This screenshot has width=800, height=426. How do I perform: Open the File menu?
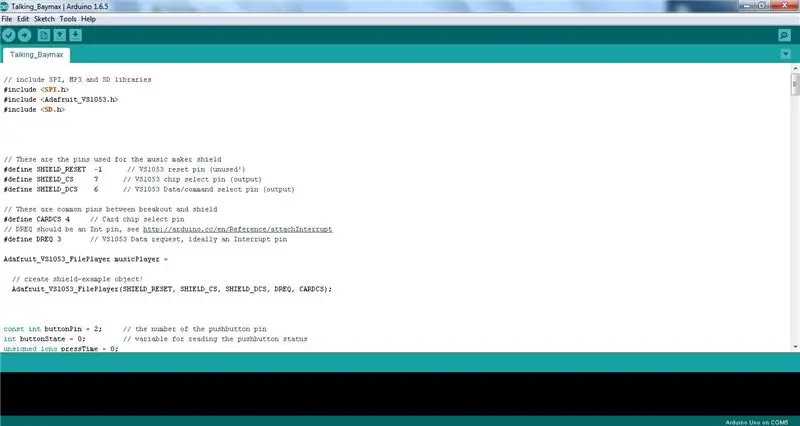[7, 19]
